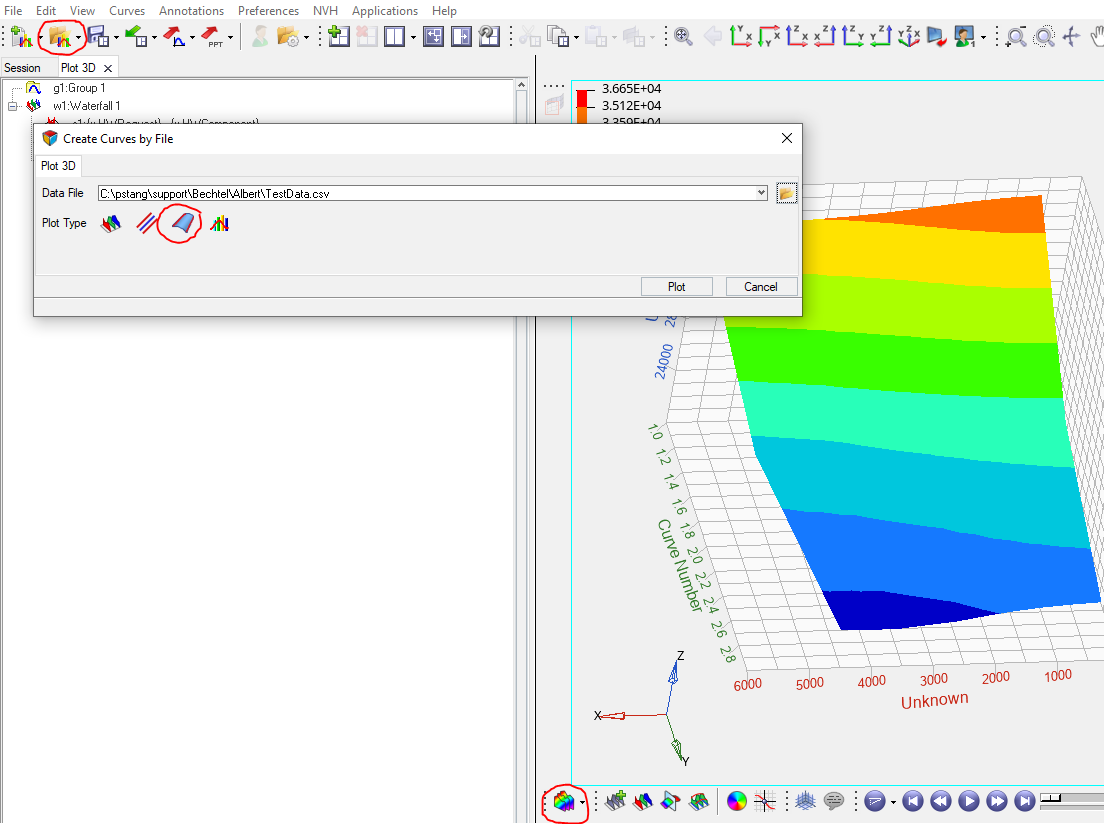1104x824 pixels.
Task: Click the folder with gear icon
Action: (x=288, y=36)
